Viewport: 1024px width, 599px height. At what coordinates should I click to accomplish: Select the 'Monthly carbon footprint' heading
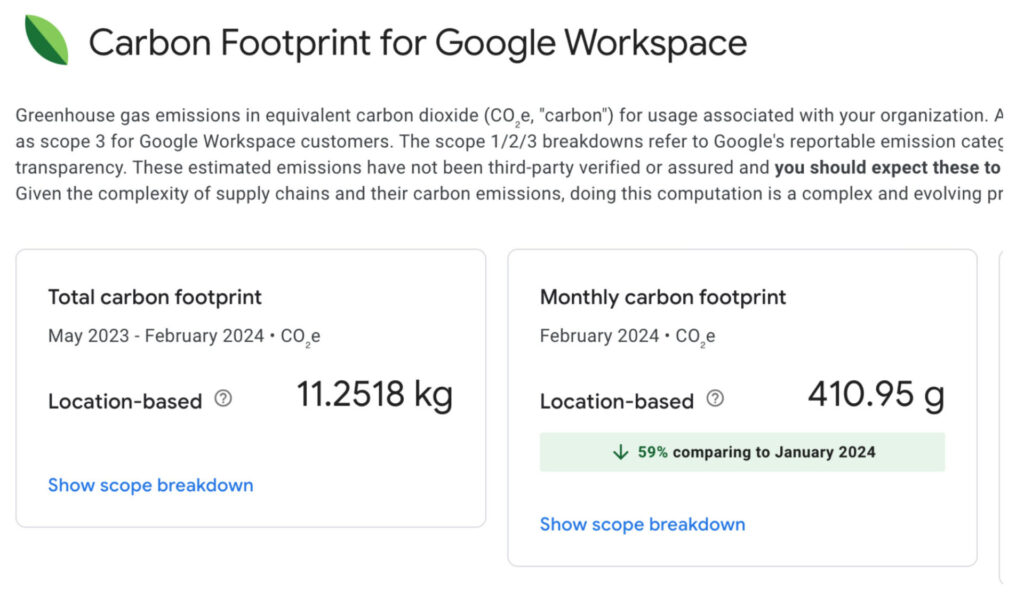pyautogui.click(x=663, y=297)
